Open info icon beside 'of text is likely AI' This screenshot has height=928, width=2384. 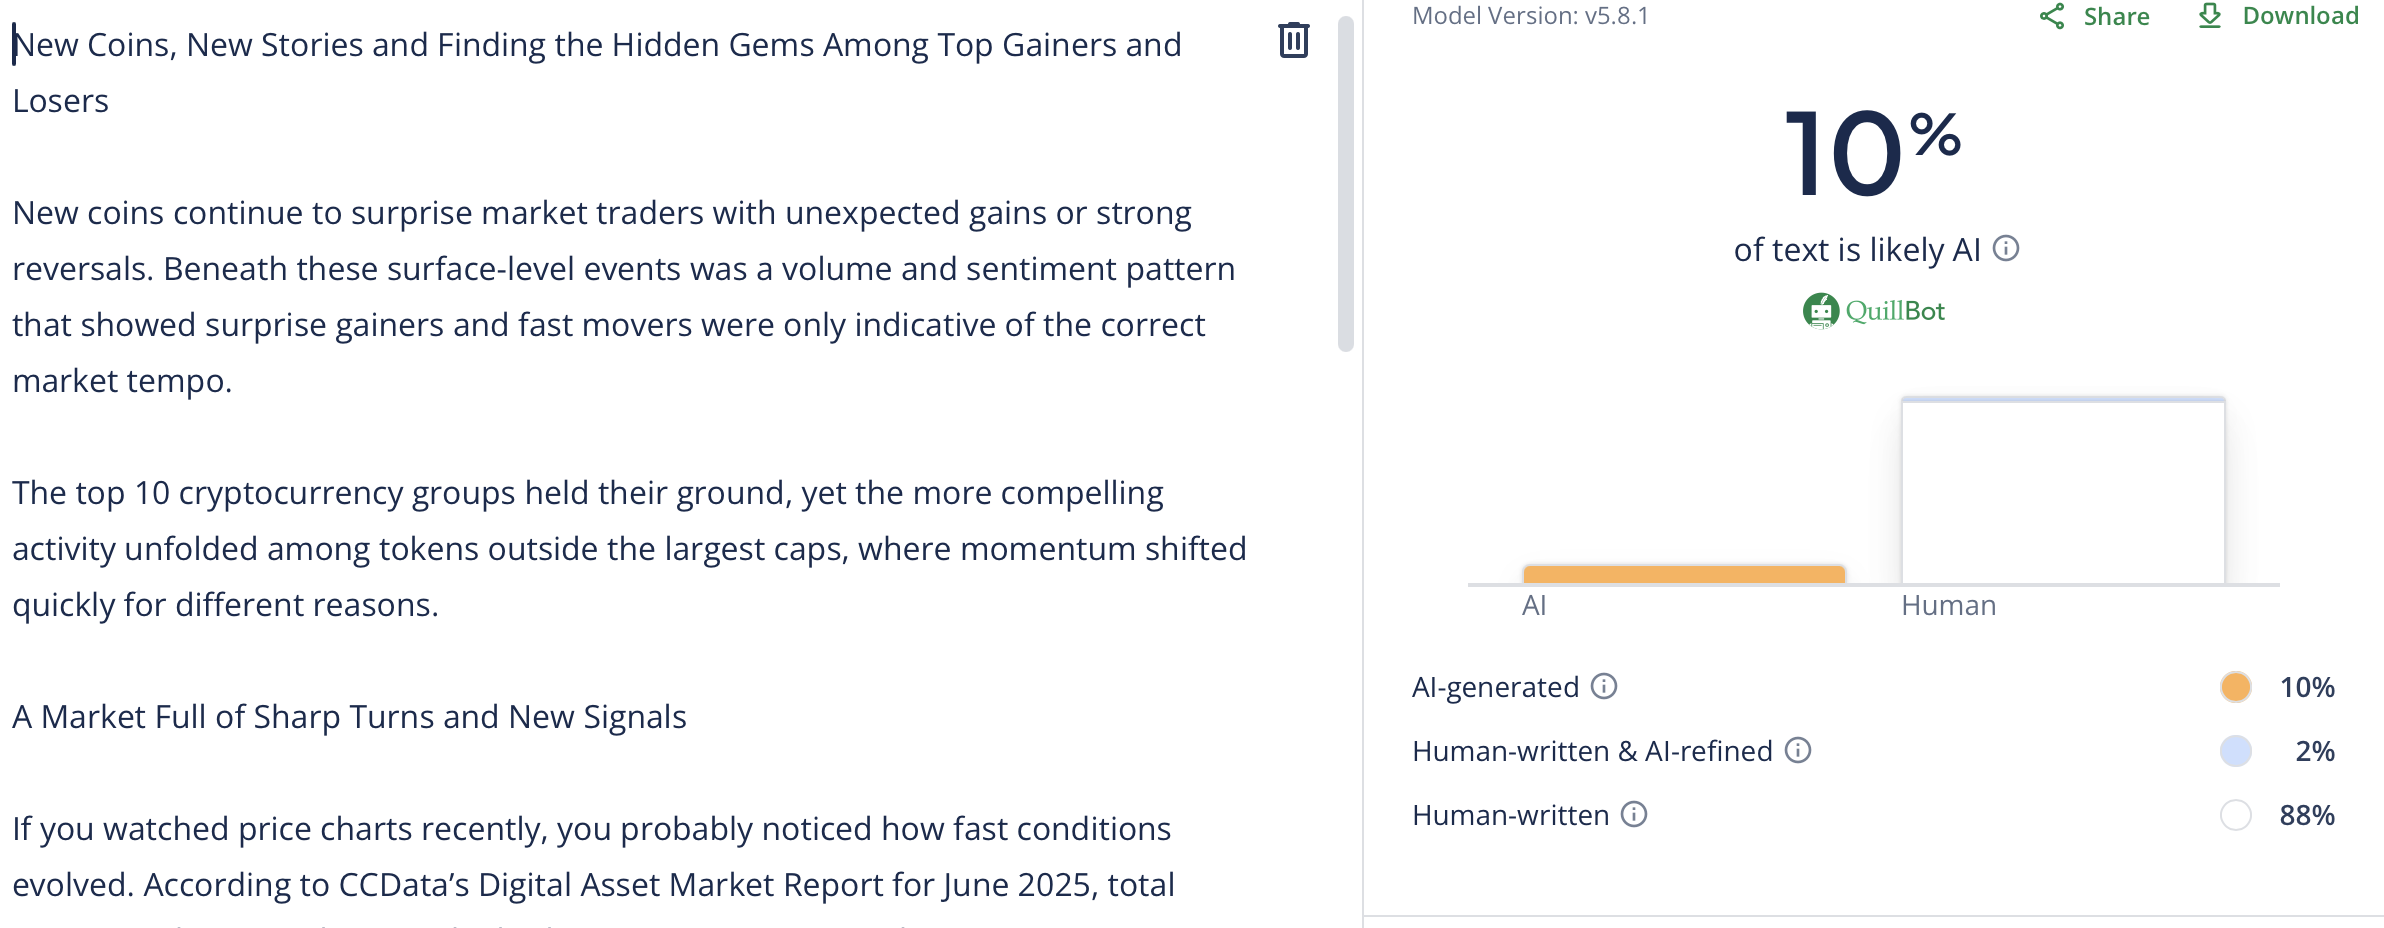(x=2006, y=248)
